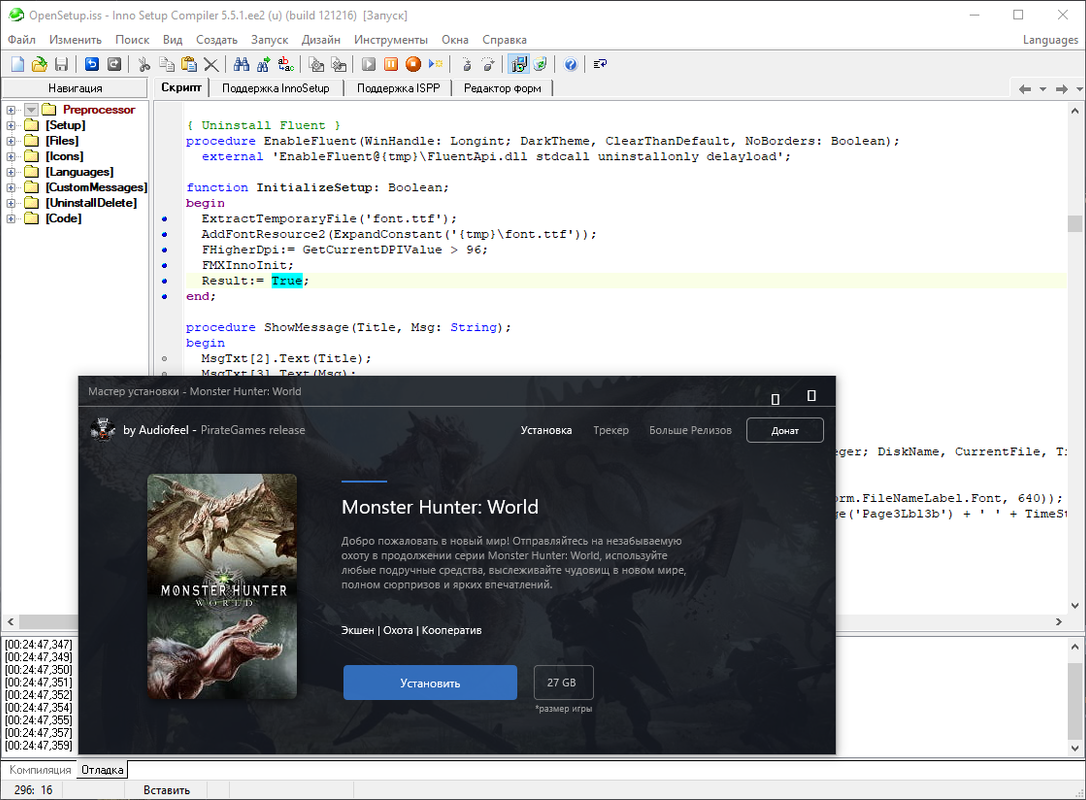Delete selection with the X icon
The width and height of the screenshot is (1086, 800).
[x=211, y=64]
